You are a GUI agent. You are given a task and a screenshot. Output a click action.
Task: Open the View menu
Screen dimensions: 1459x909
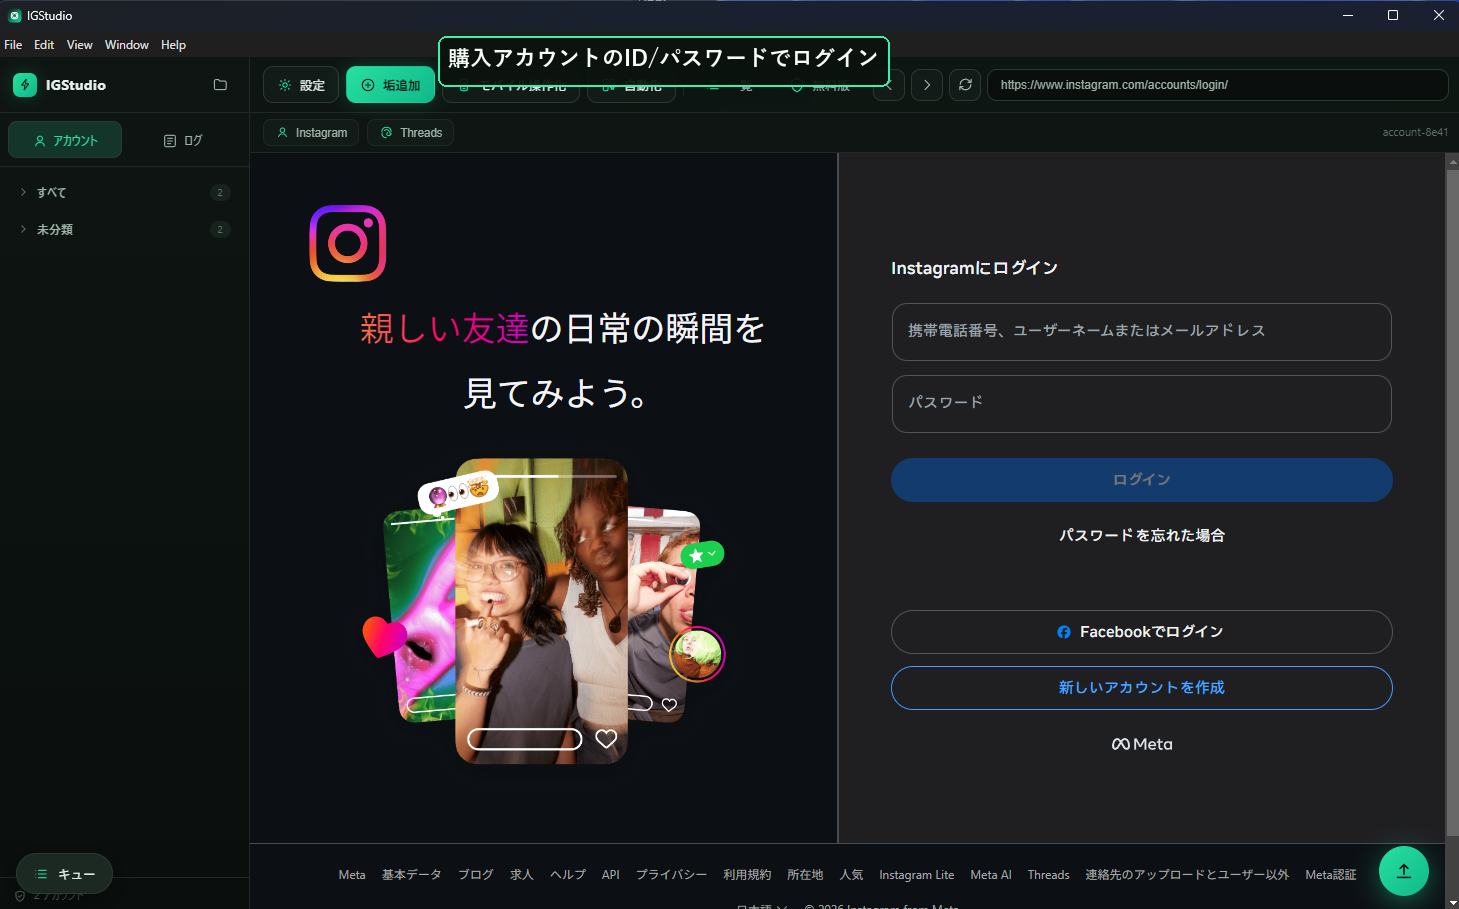[x=79, y=45]
